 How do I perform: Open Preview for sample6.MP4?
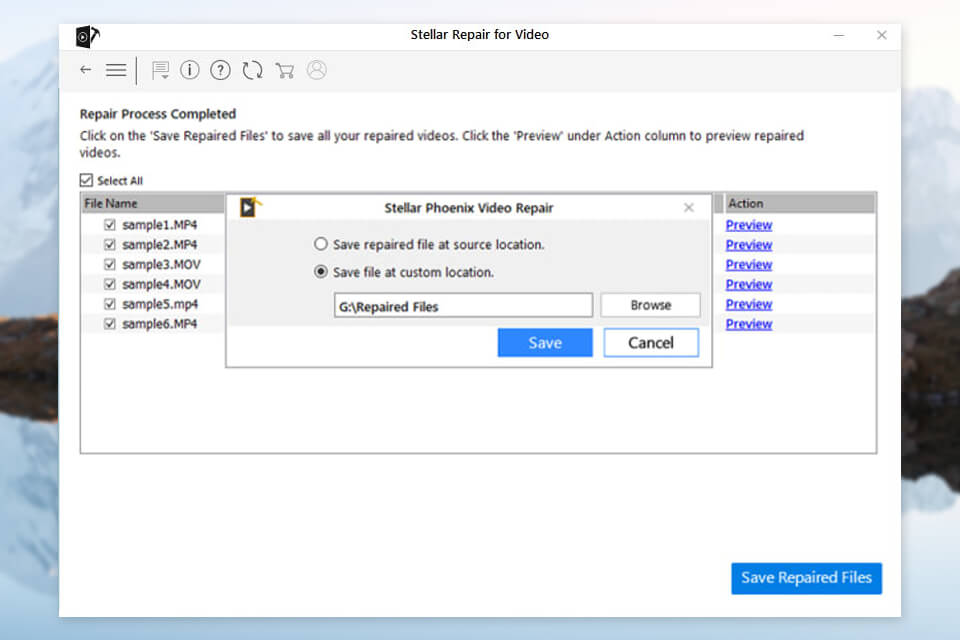(x=748, y=323)
